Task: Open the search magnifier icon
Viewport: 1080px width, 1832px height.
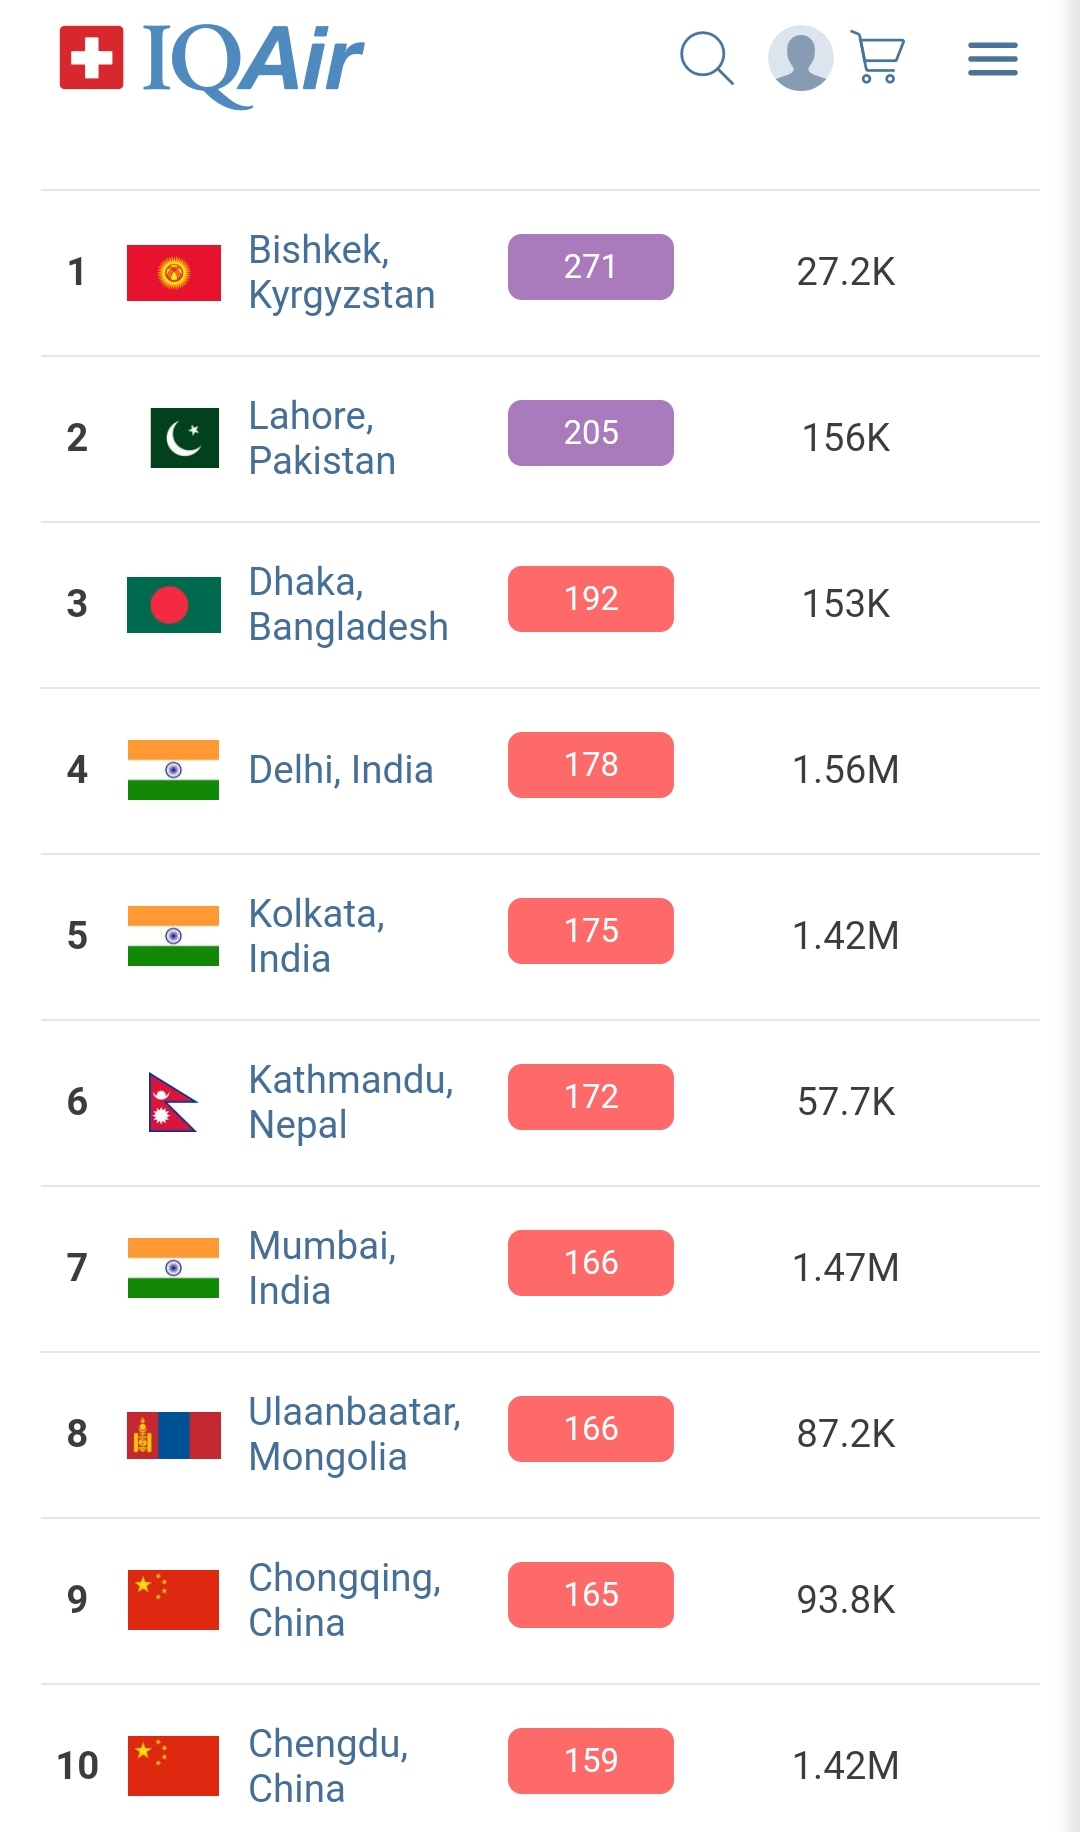Action: 706,58
